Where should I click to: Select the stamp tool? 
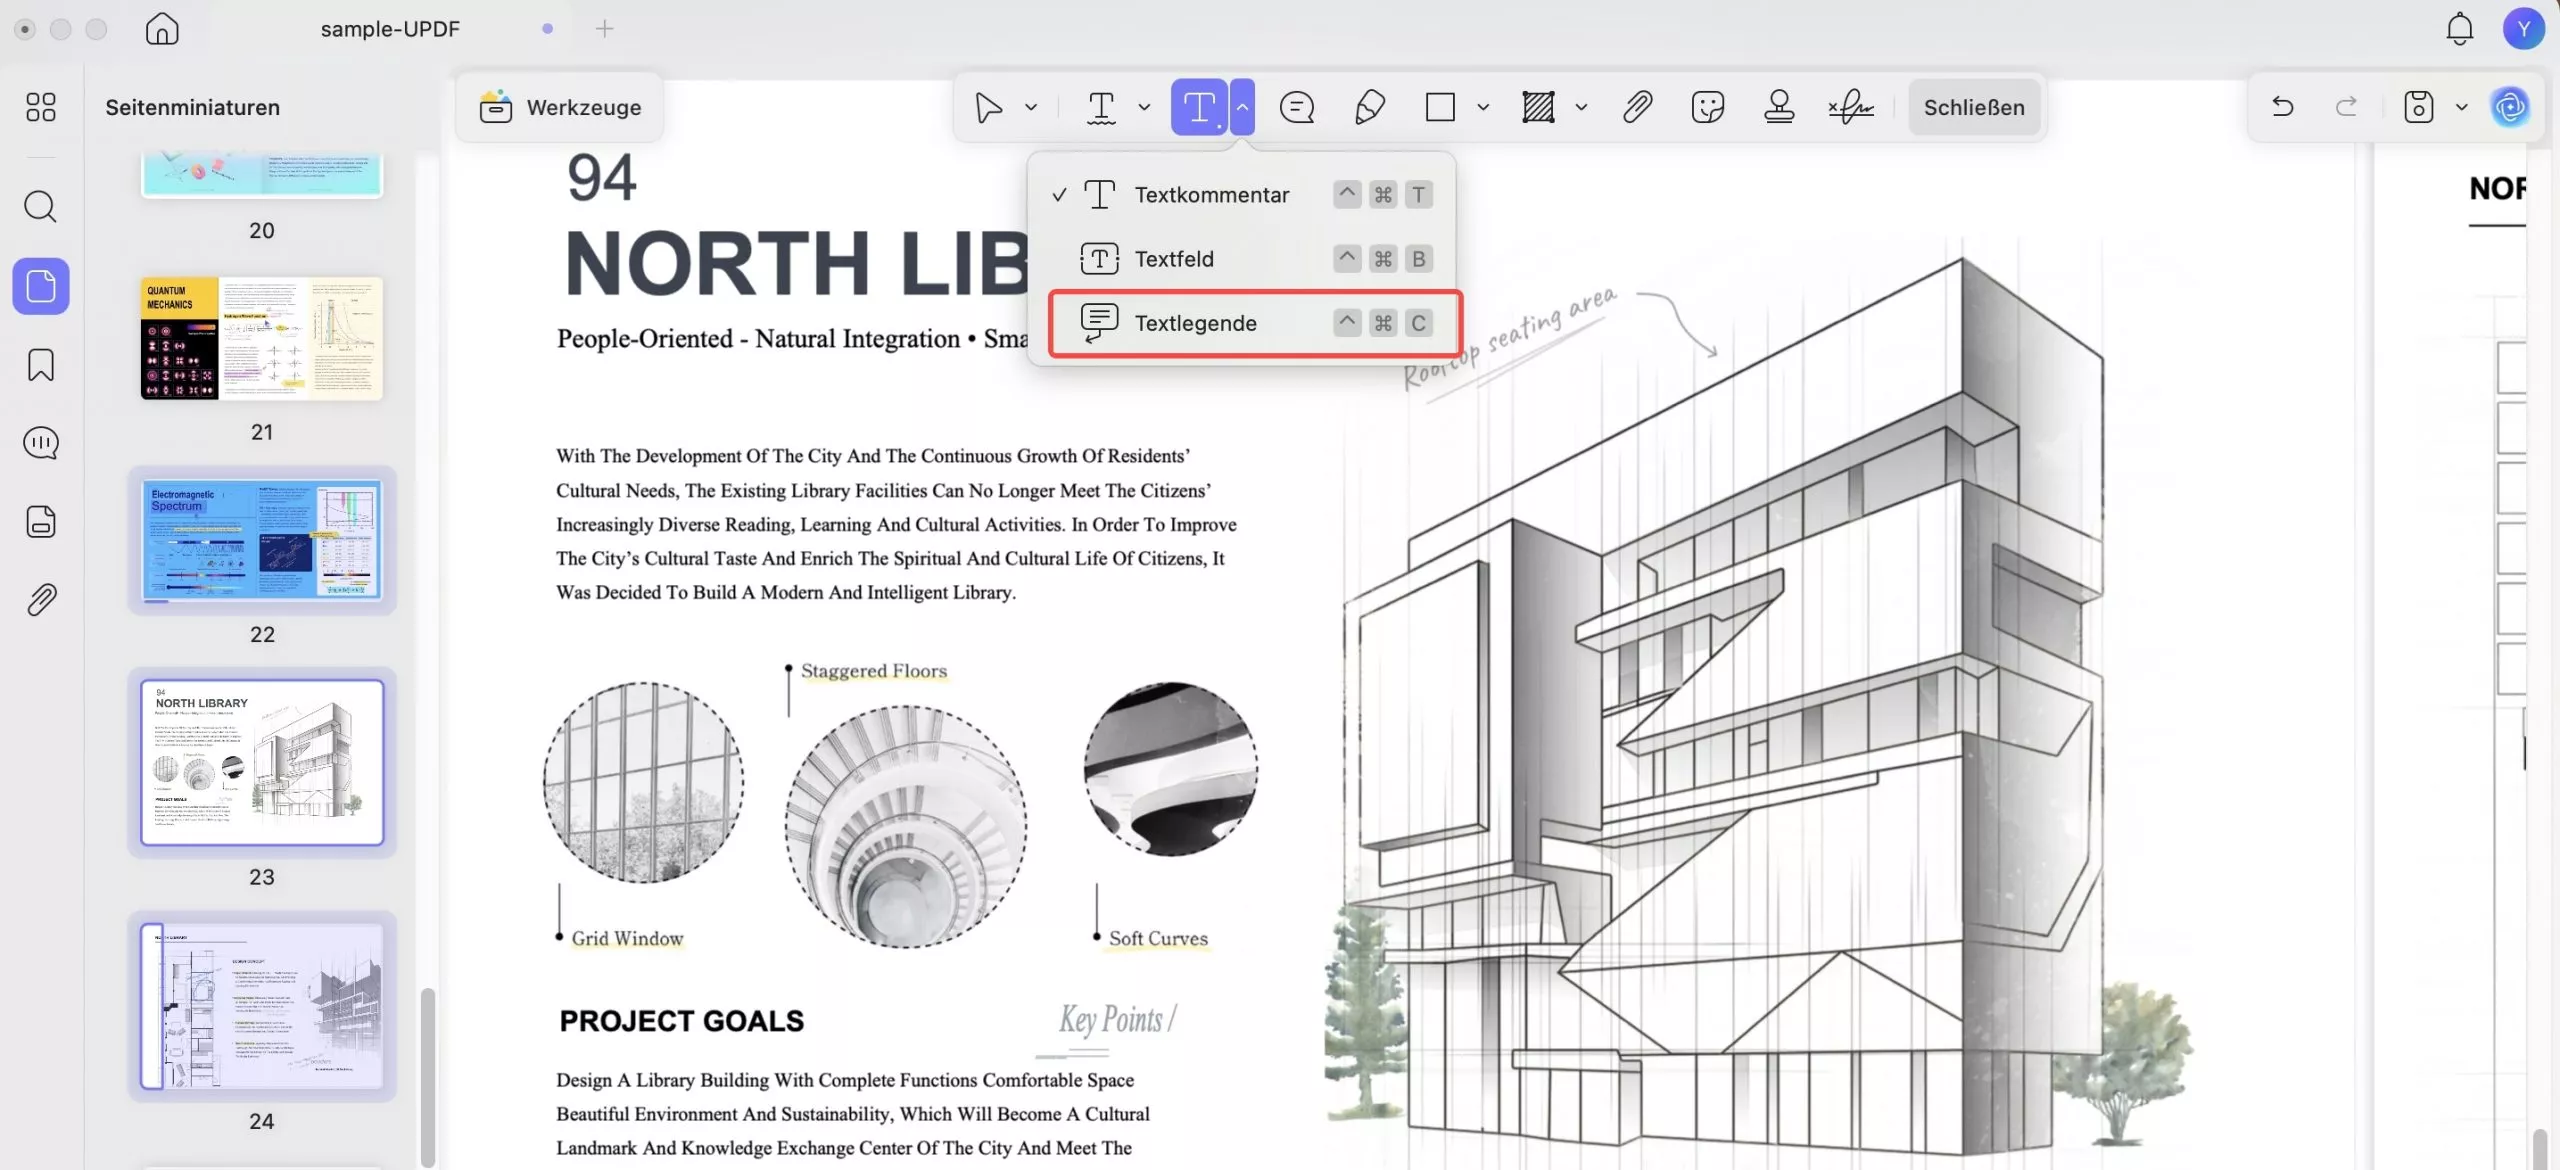click(x=1779, y=107)
